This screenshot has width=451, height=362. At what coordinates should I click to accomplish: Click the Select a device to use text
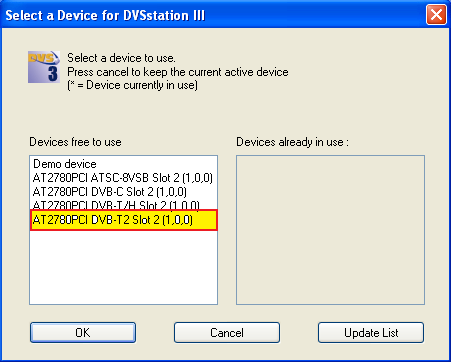point(121,58)
